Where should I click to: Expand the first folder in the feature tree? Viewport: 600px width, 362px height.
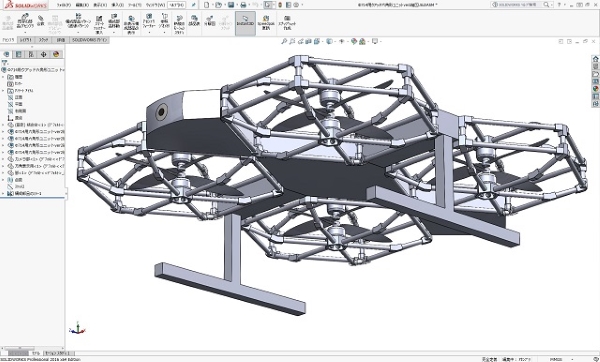(x=3, y=77)
